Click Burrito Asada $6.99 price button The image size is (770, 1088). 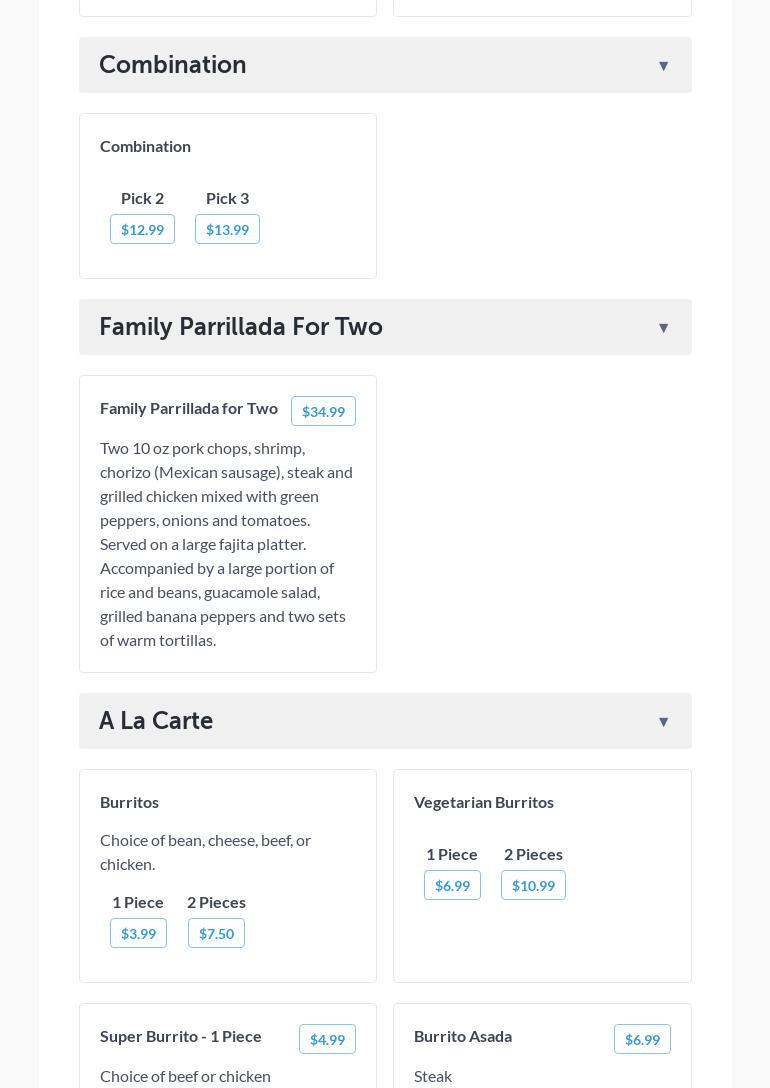click(x=642, y=1040)
